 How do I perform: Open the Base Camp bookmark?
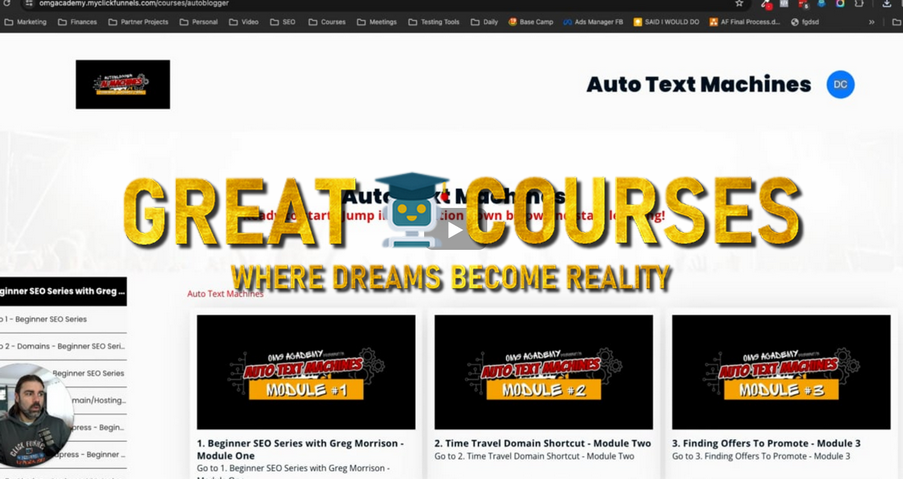tap(530, 22)
